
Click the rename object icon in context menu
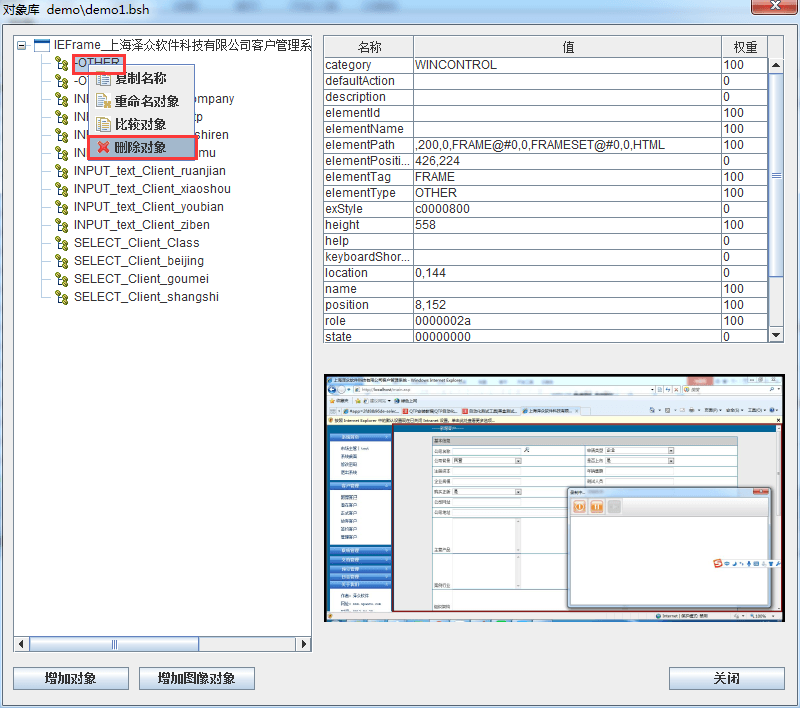pos(103,101)
